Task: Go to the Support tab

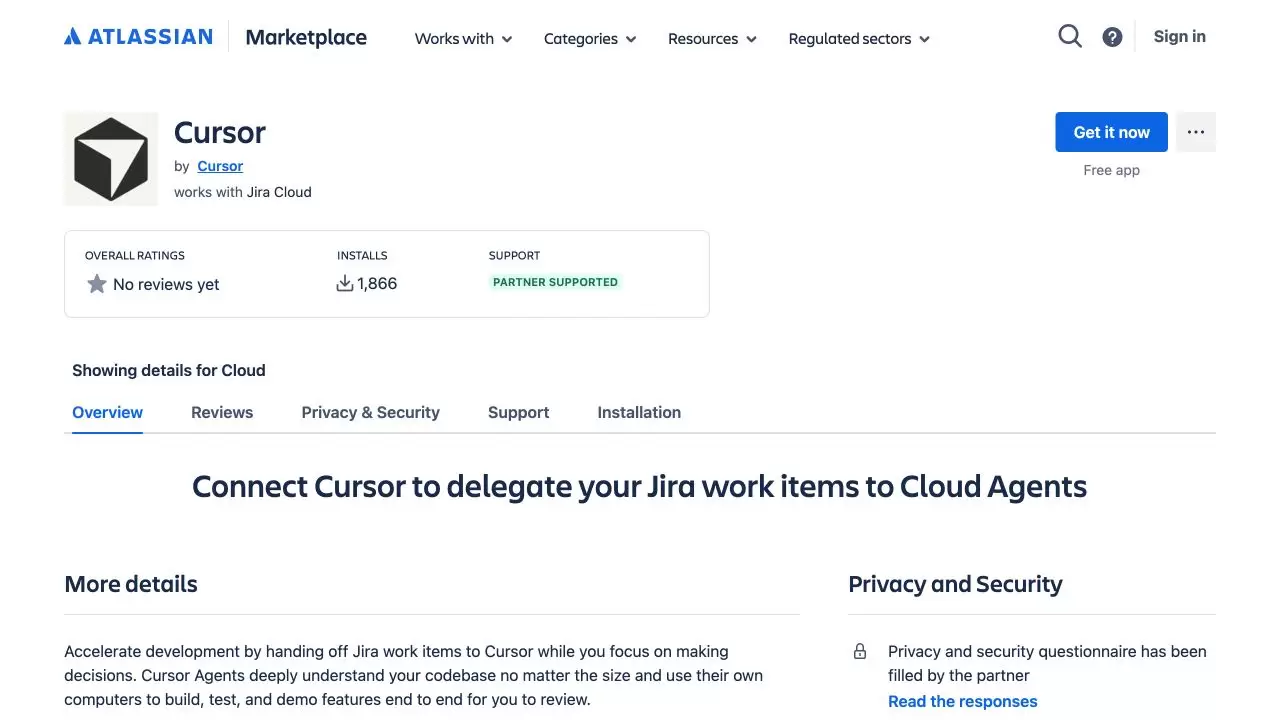Action: 518,412
